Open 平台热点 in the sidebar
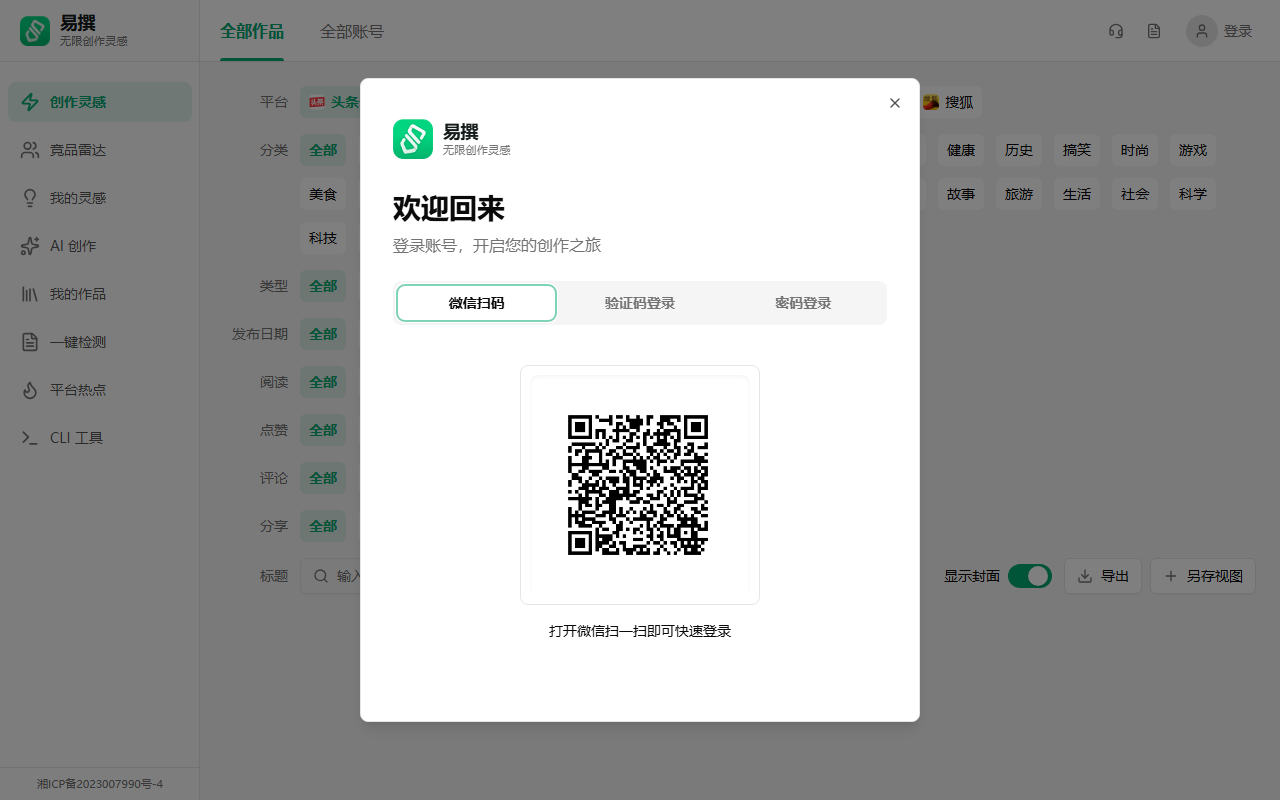The height and width of the screenshot is (800, 1280). coord(100,390)
